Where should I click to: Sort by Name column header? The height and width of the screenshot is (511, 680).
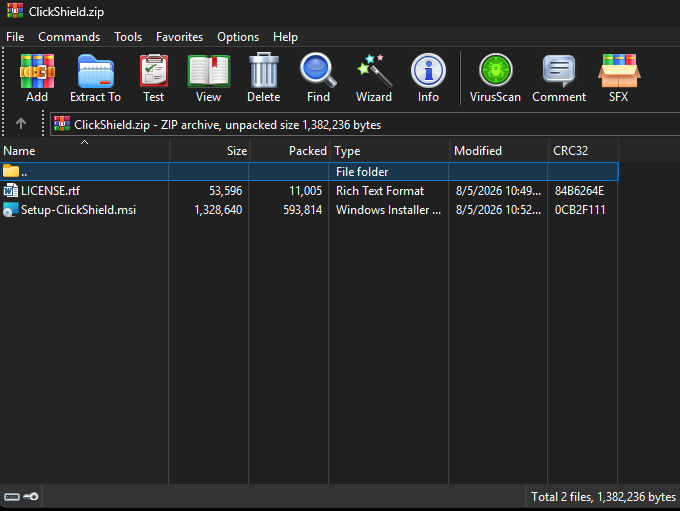point(85,151)
